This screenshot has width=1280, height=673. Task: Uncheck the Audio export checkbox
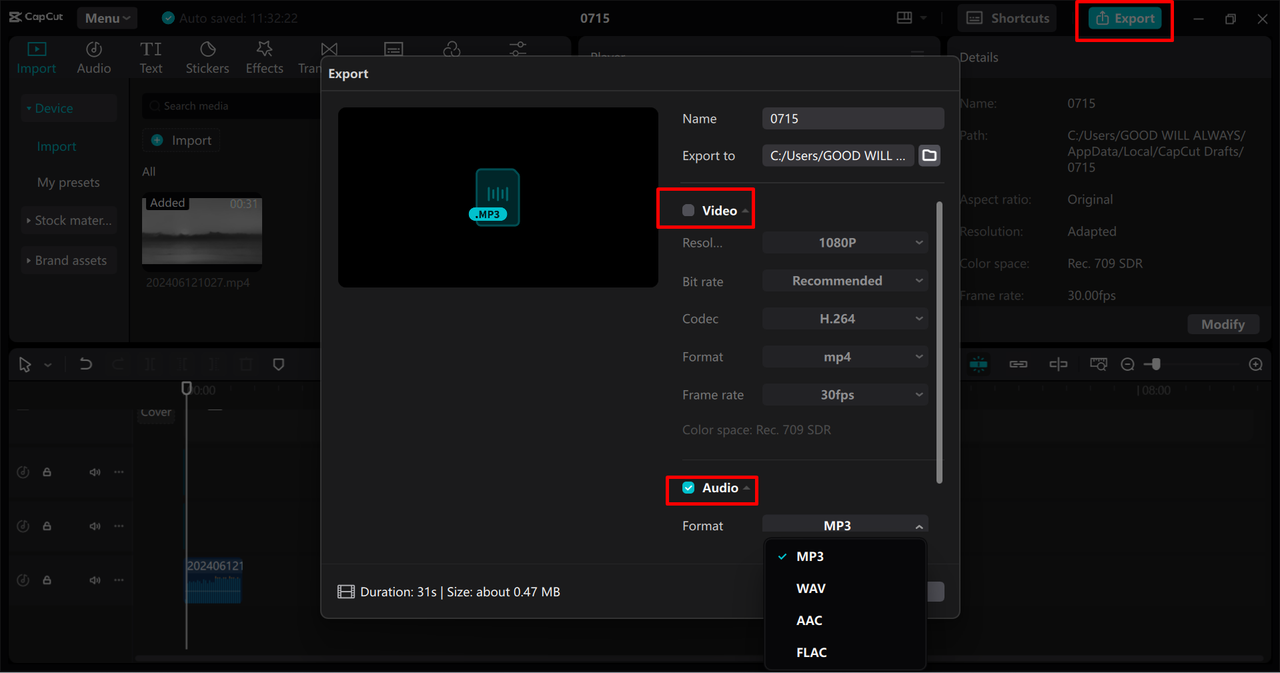688,488
